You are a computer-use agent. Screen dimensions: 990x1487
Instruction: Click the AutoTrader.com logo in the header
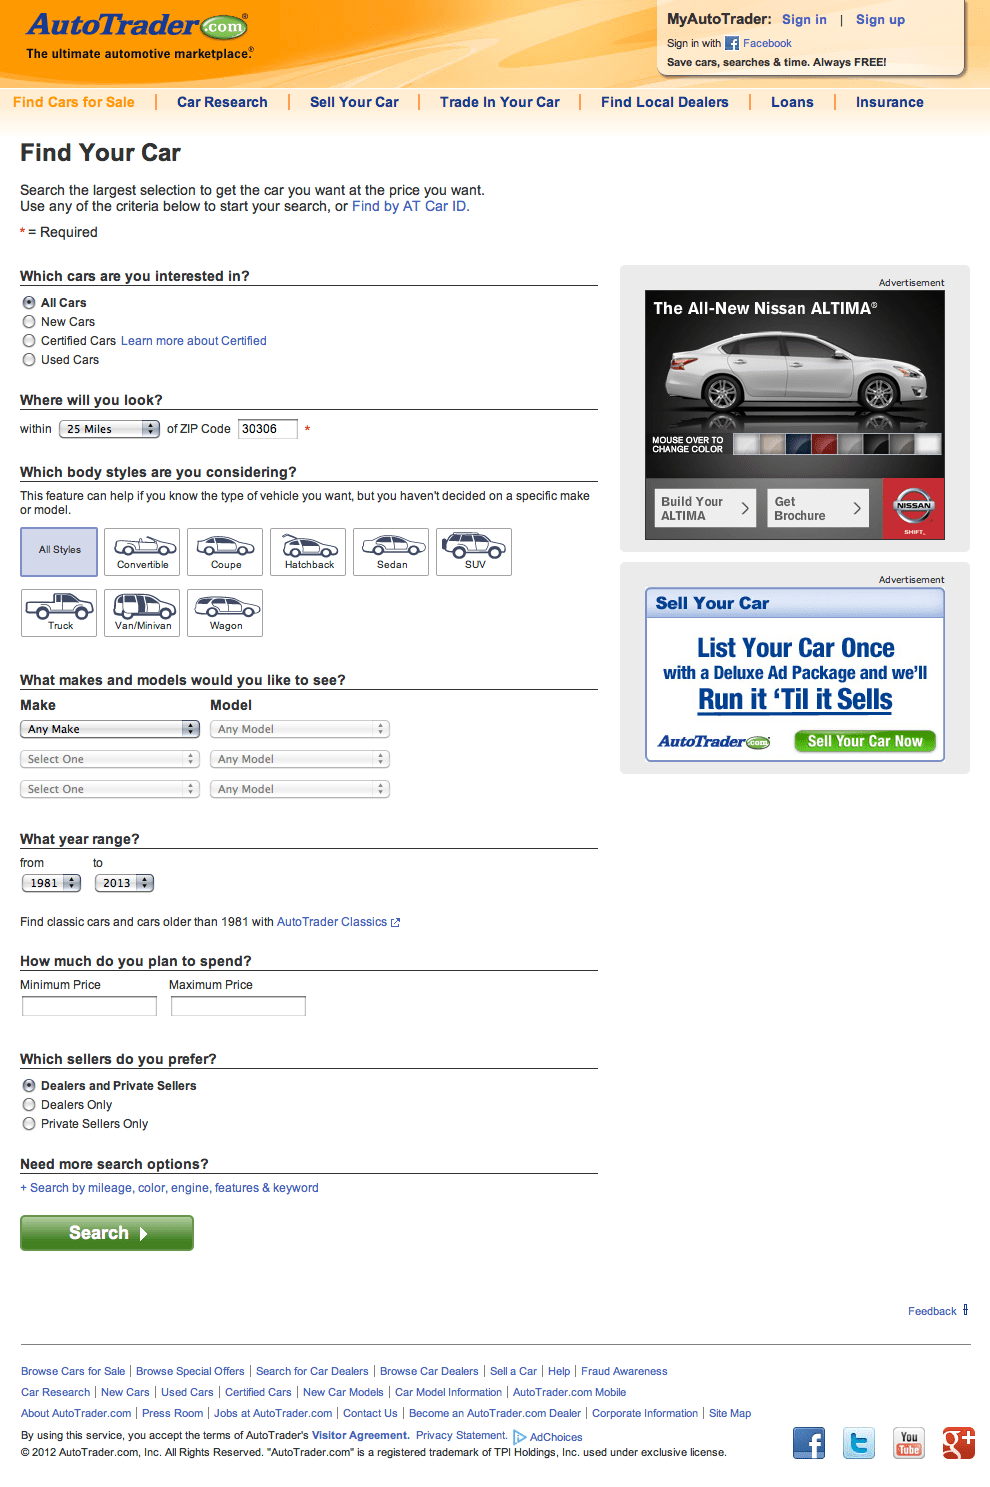coord(137,26)
